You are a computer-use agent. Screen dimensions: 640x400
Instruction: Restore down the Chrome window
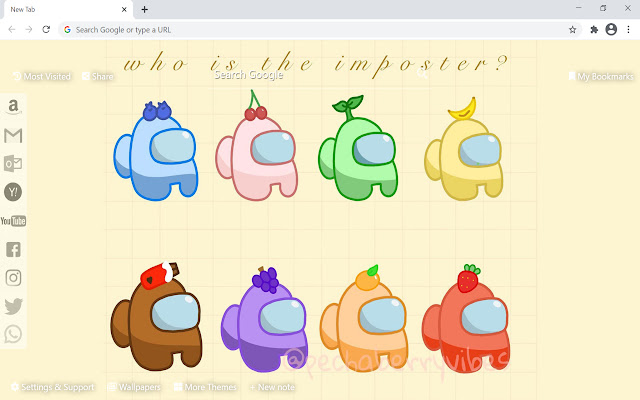603,8
